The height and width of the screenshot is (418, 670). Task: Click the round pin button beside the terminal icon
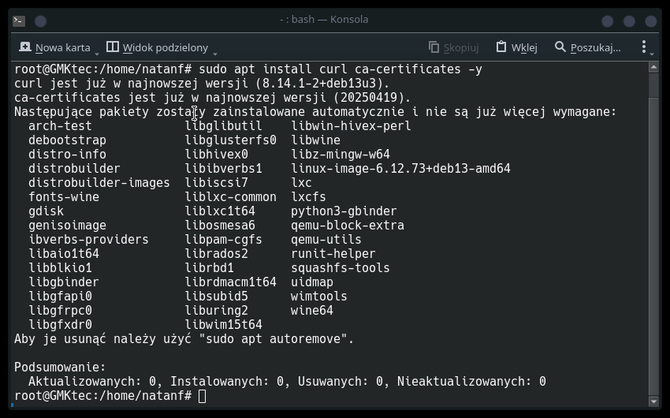point(41,21)
